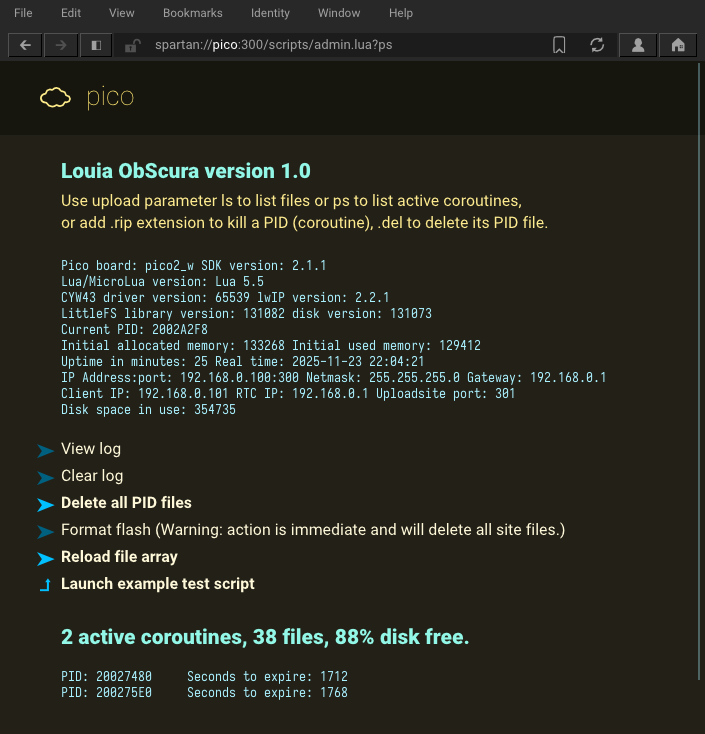705x734 pixels.
Task: Click the View log link
Action: (91, 449)
